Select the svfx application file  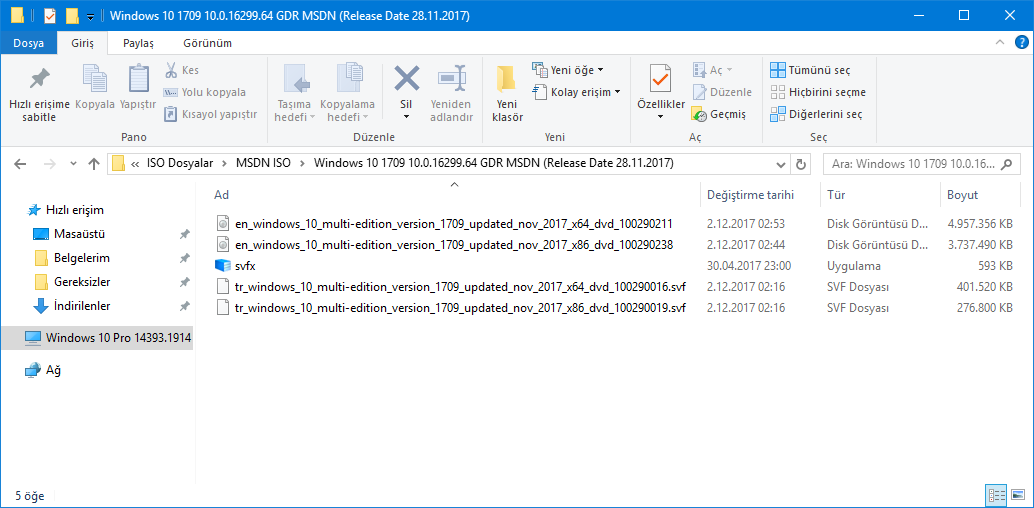[x=235, y=266]
